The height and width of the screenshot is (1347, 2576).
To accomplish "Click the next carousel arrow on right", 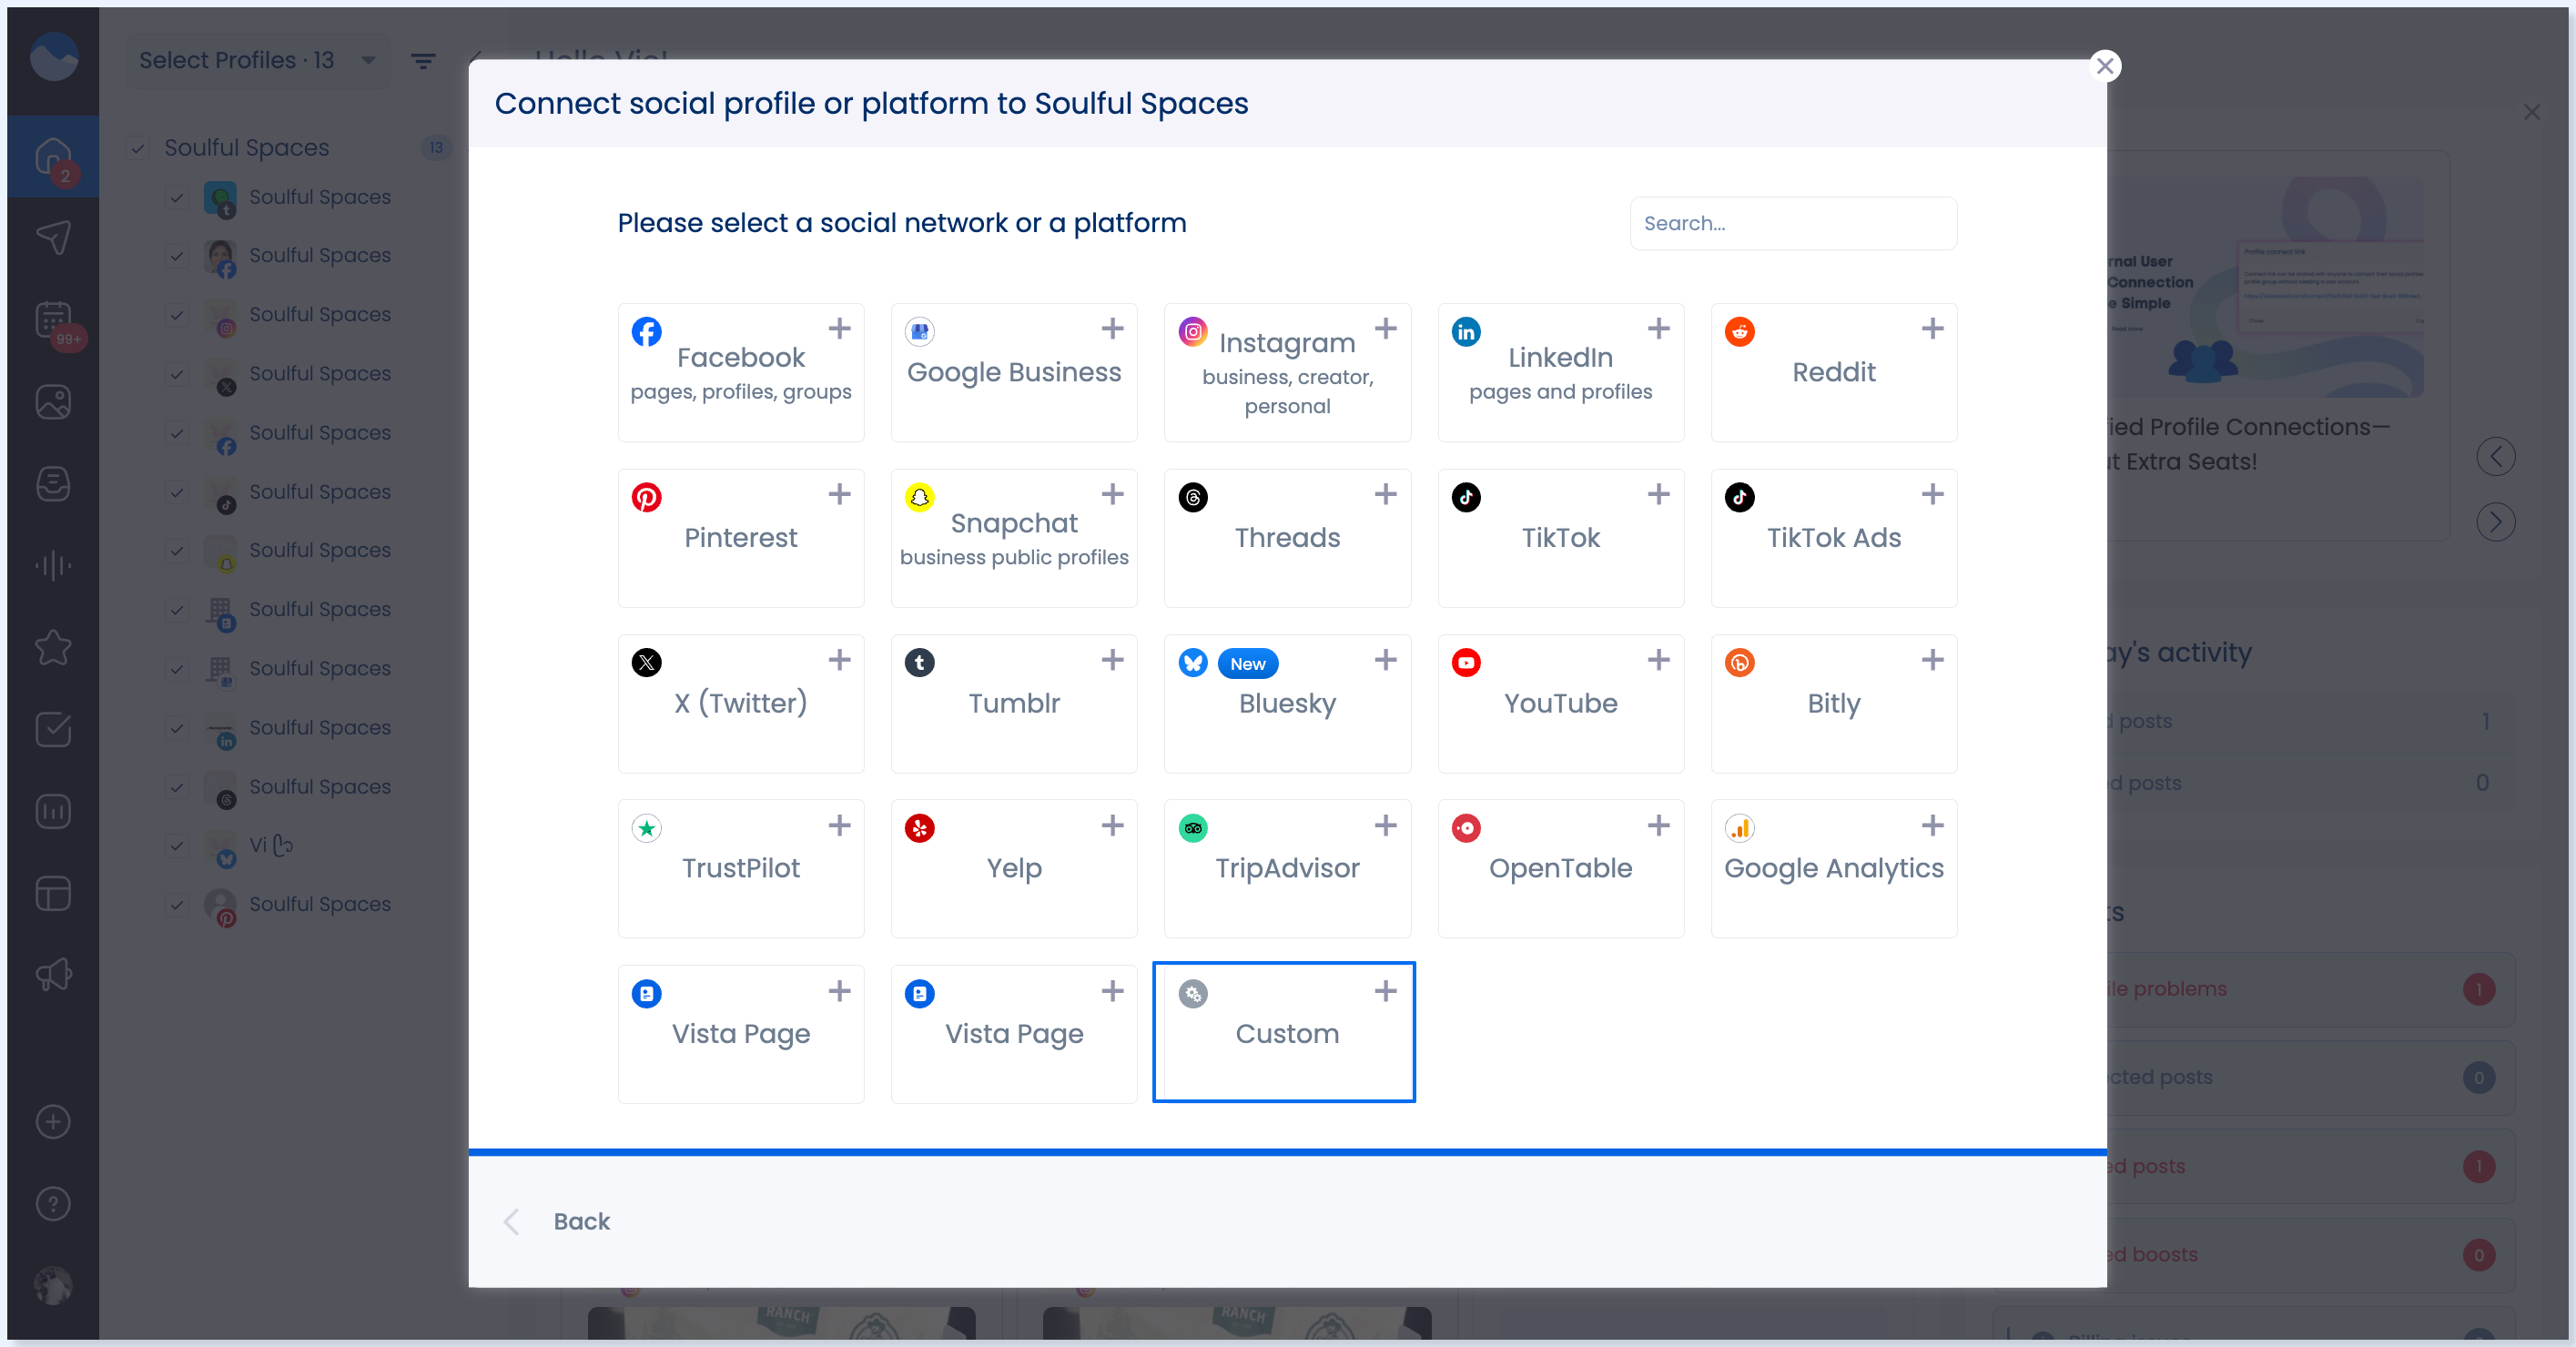I will click(2495, 522).
